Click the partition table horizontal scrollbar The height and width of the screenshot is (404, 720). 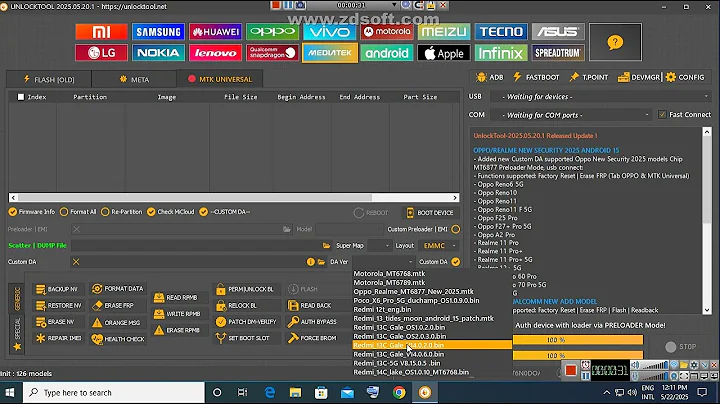coord(195,197)
